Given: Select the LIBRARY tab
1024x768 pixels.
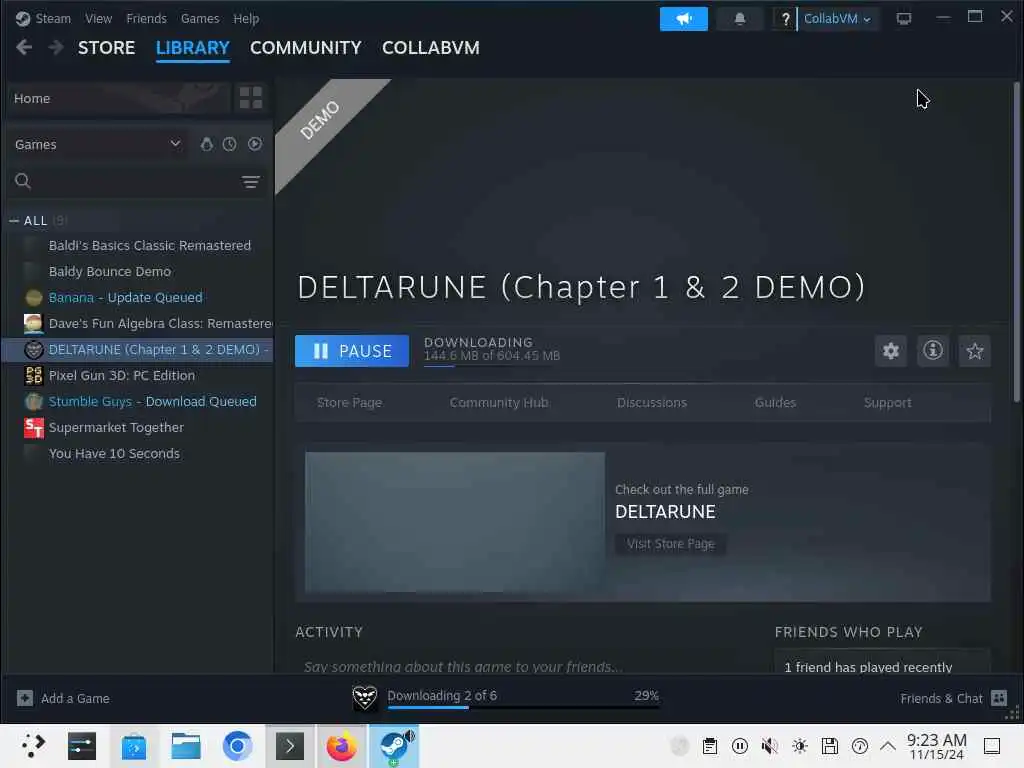Looking at the screenshot, I should point(193,48).
